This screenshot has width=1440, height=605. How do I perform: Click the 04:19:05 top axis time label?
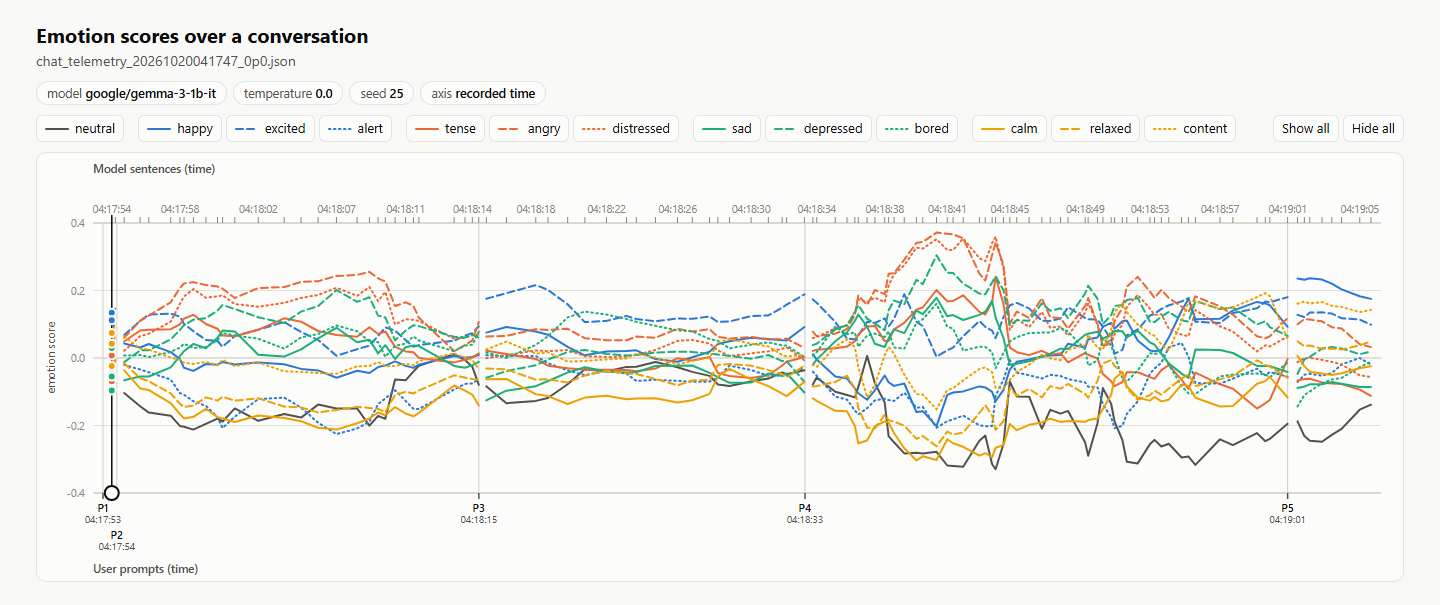[x=1359, y=209]
